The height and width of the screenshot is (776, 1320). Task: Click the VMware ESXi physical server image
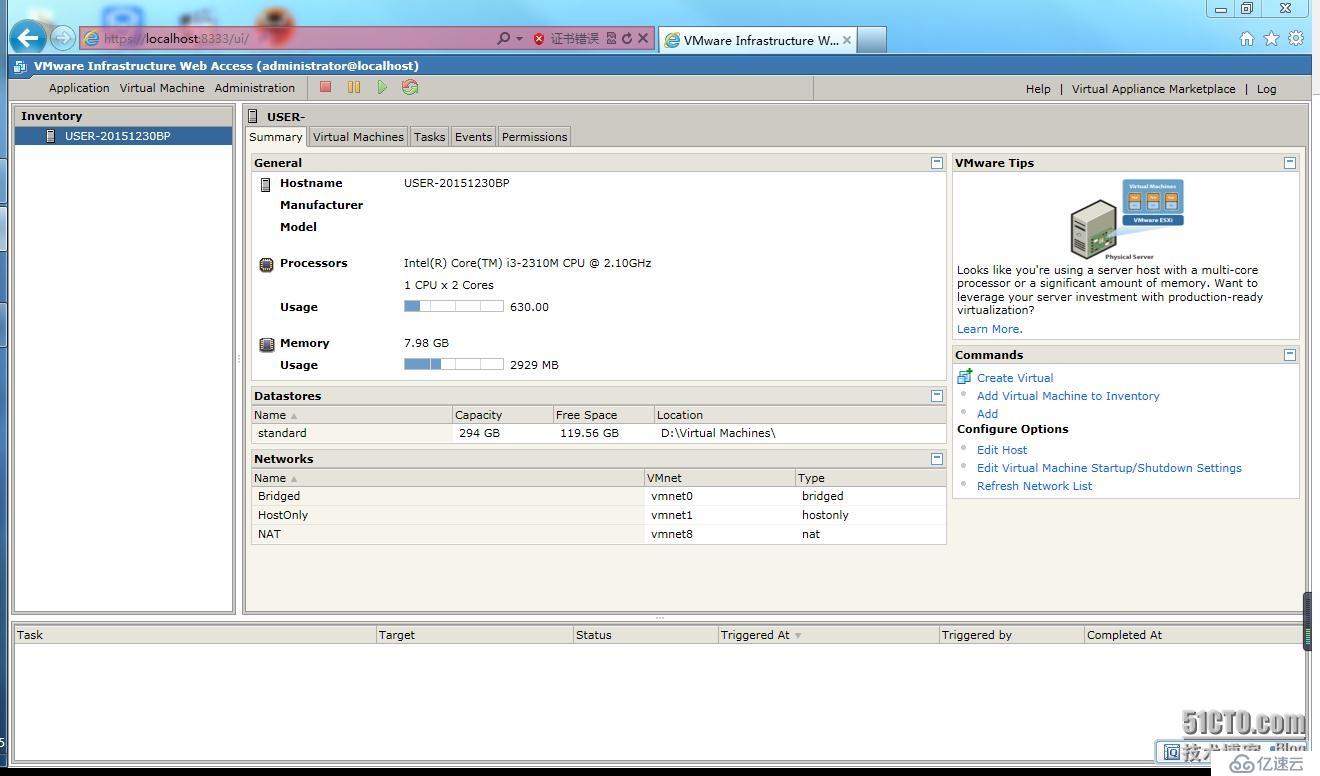click(x=1127, y=219)
